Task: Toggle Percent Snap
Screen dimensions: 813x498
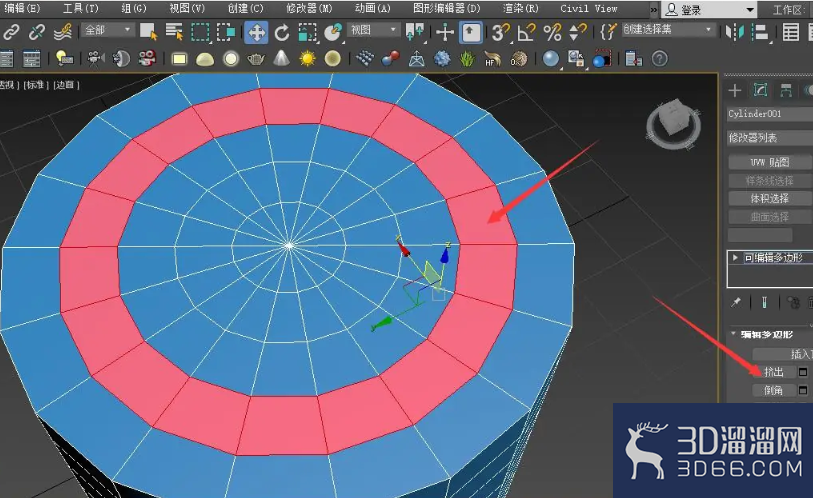Action: (553, 32)
